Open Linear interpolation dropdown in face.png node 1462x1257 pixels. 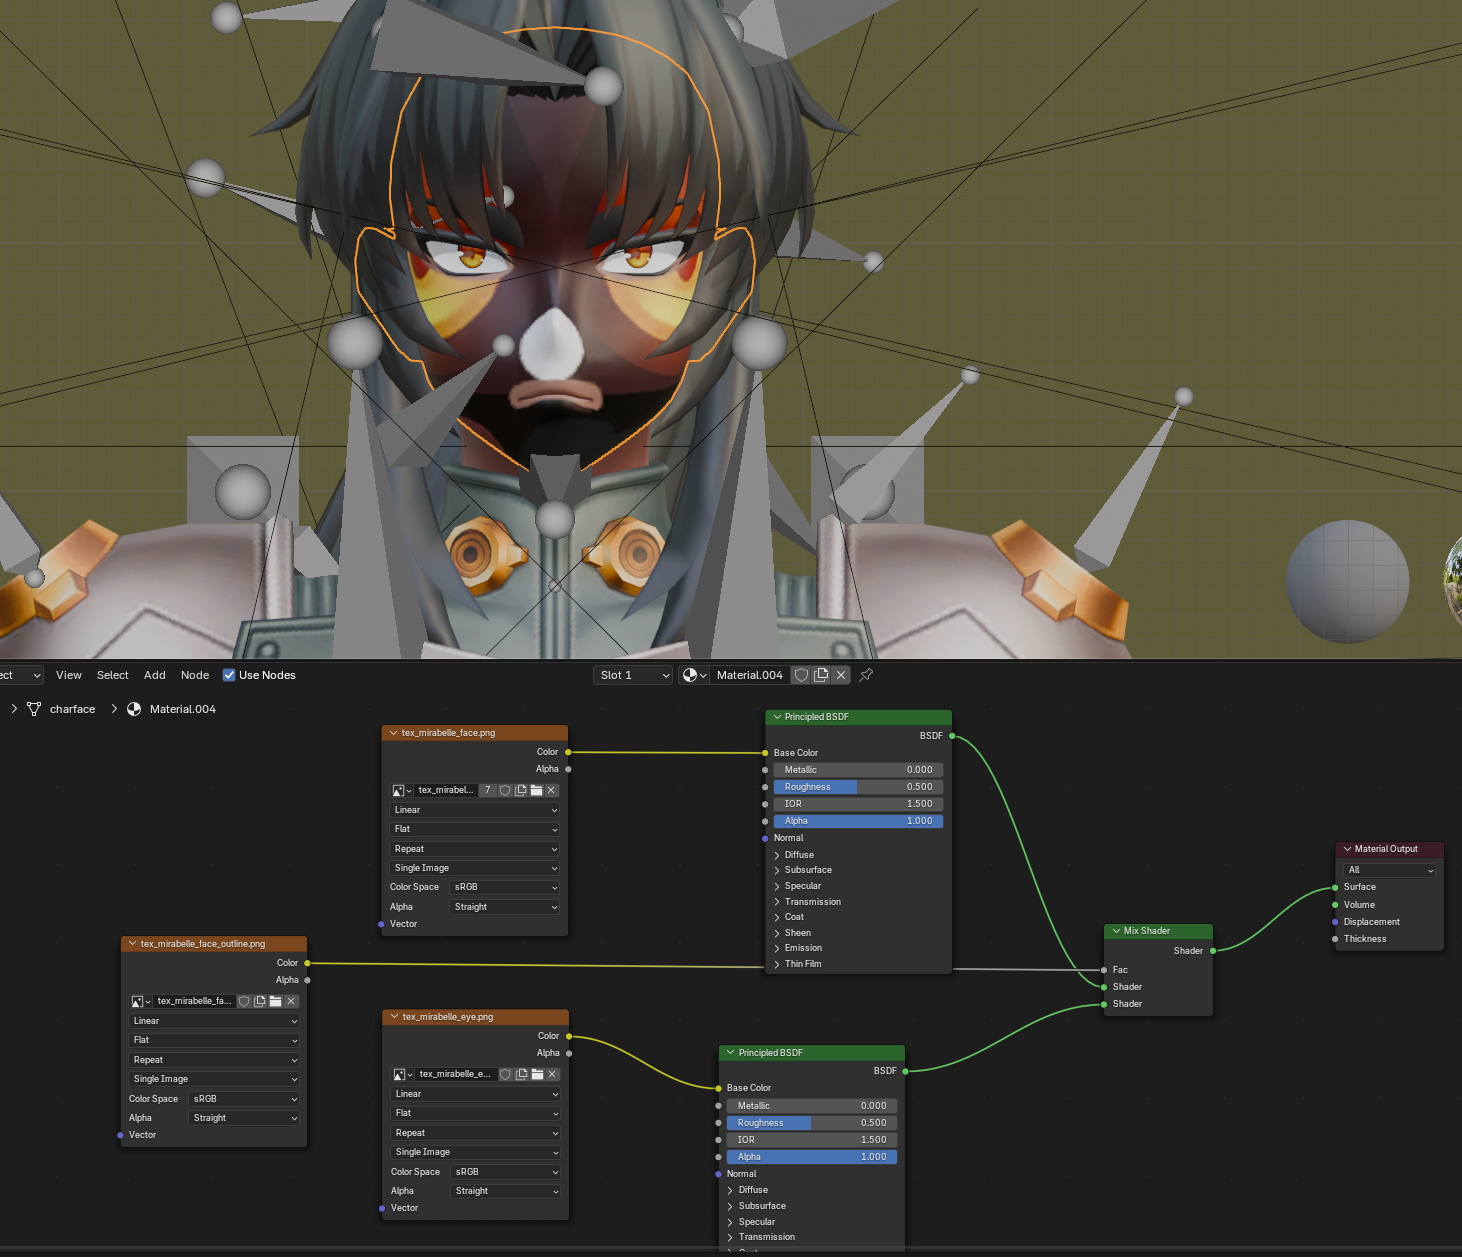[475, 810]
